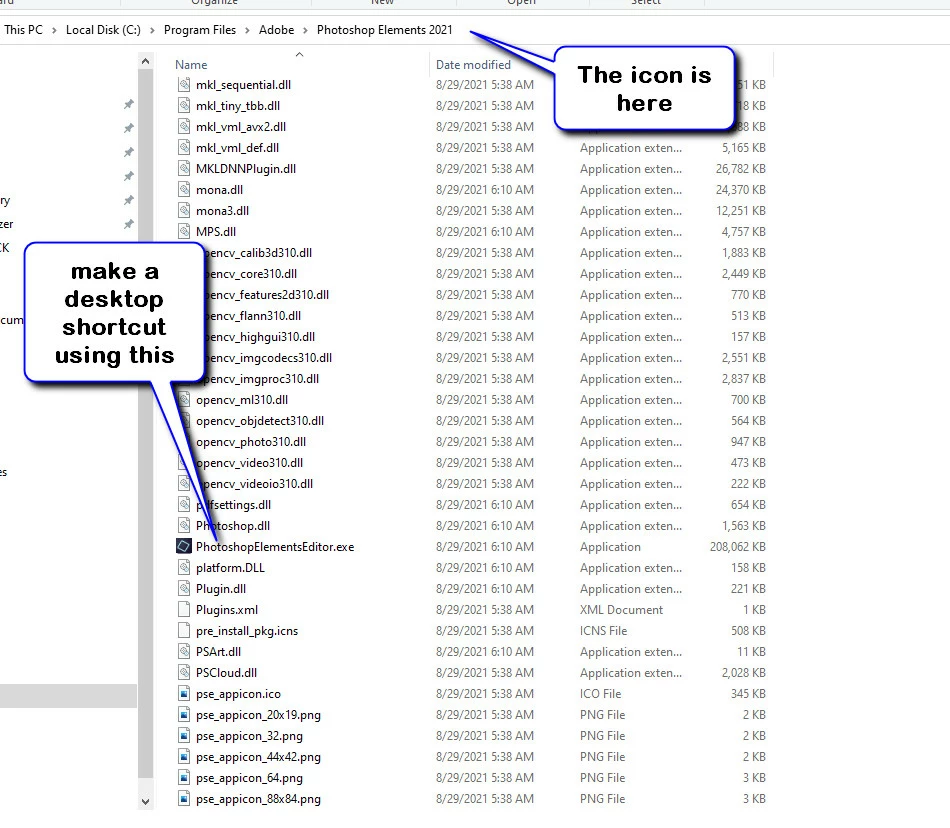Select the Plugins.xml file name
The height and width of the screenshot is (828, 950).
pos(227,609)
